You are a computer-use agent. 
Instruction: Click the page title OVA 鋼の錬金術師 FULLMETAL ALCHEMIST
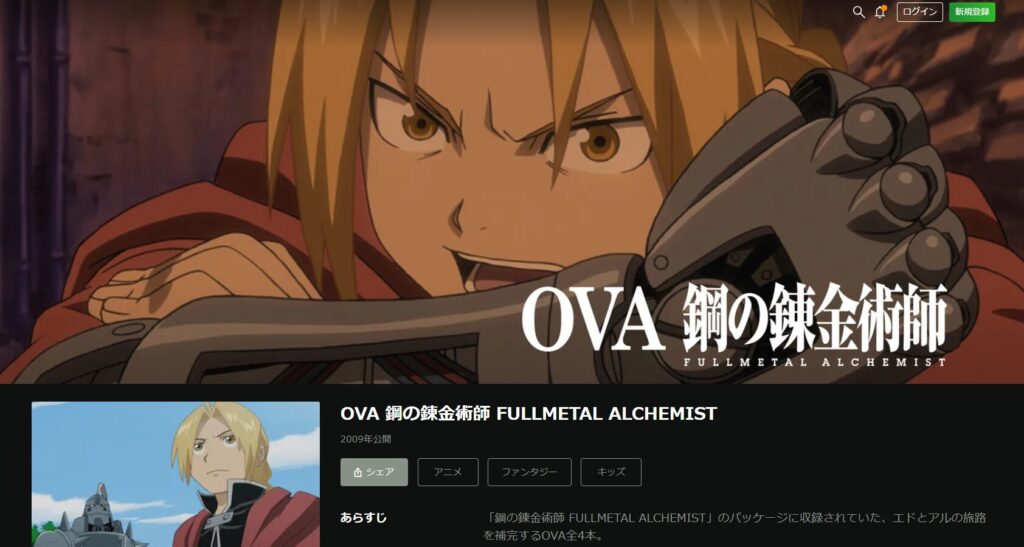tap(528, 414)
